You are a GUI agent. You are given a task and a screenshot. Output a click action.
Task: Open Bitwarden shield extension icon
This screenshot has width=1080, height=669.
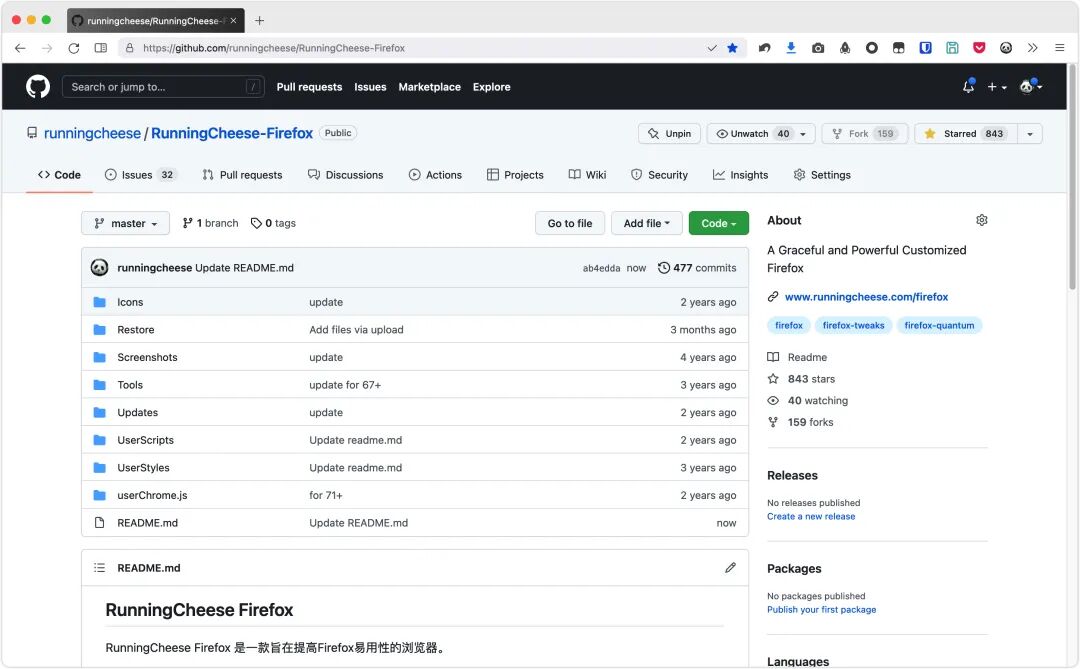coord(925,48)
